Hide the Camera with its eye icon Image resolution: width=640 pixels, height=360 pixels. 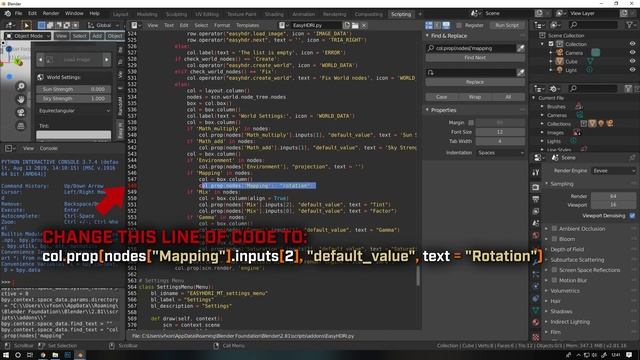(632, 53)
